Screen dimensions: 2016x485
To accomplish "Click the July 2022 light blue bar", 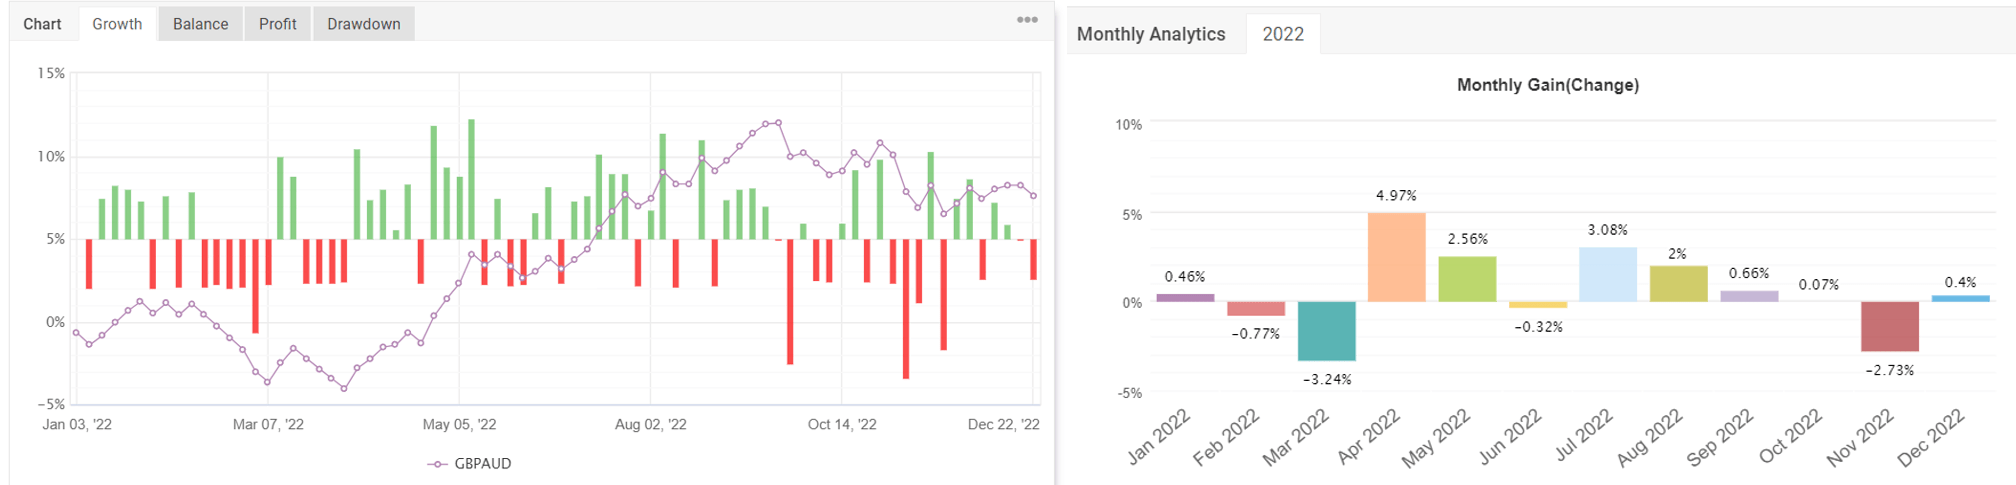I will pos(1608,275).
